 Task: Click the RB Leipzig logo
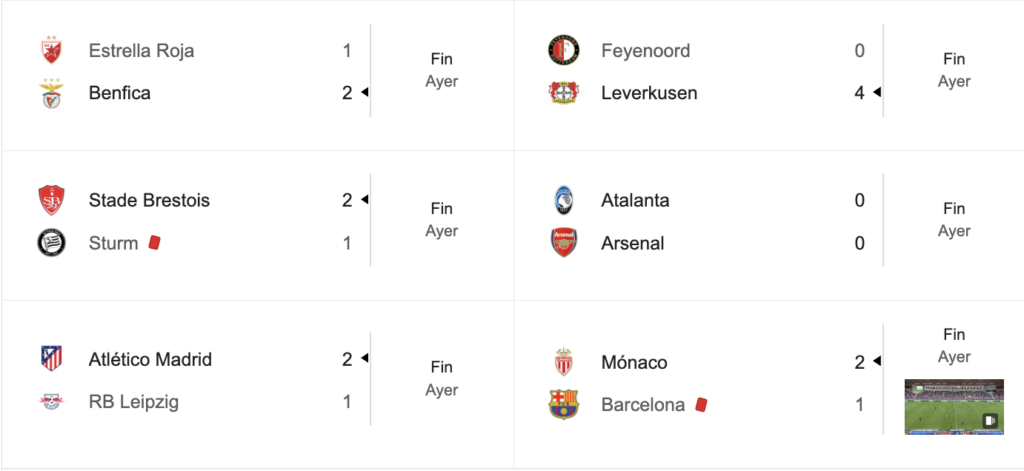point(52,402)
